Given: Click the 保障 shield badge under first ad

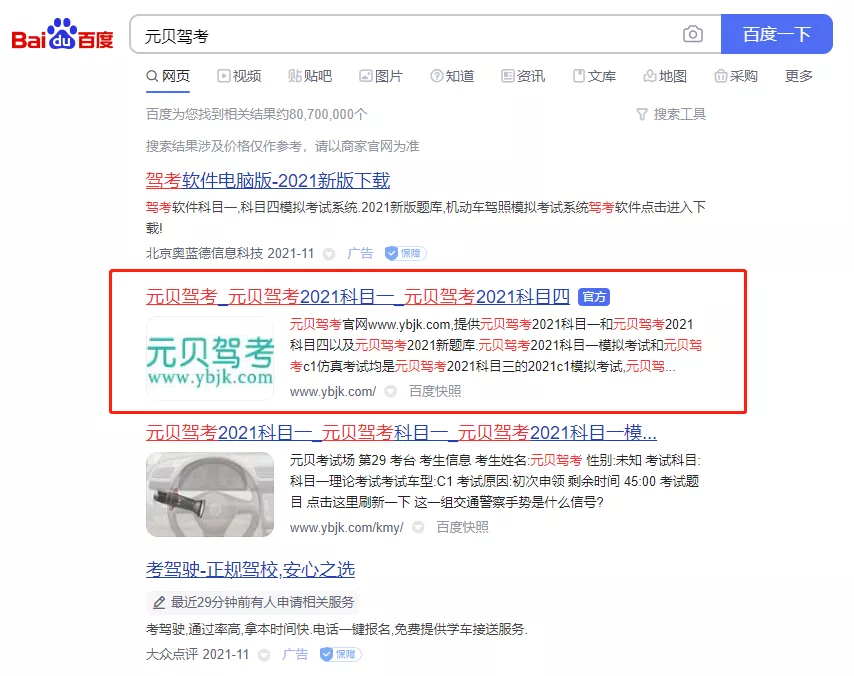Looking at the screenshot, I should 405,253.
